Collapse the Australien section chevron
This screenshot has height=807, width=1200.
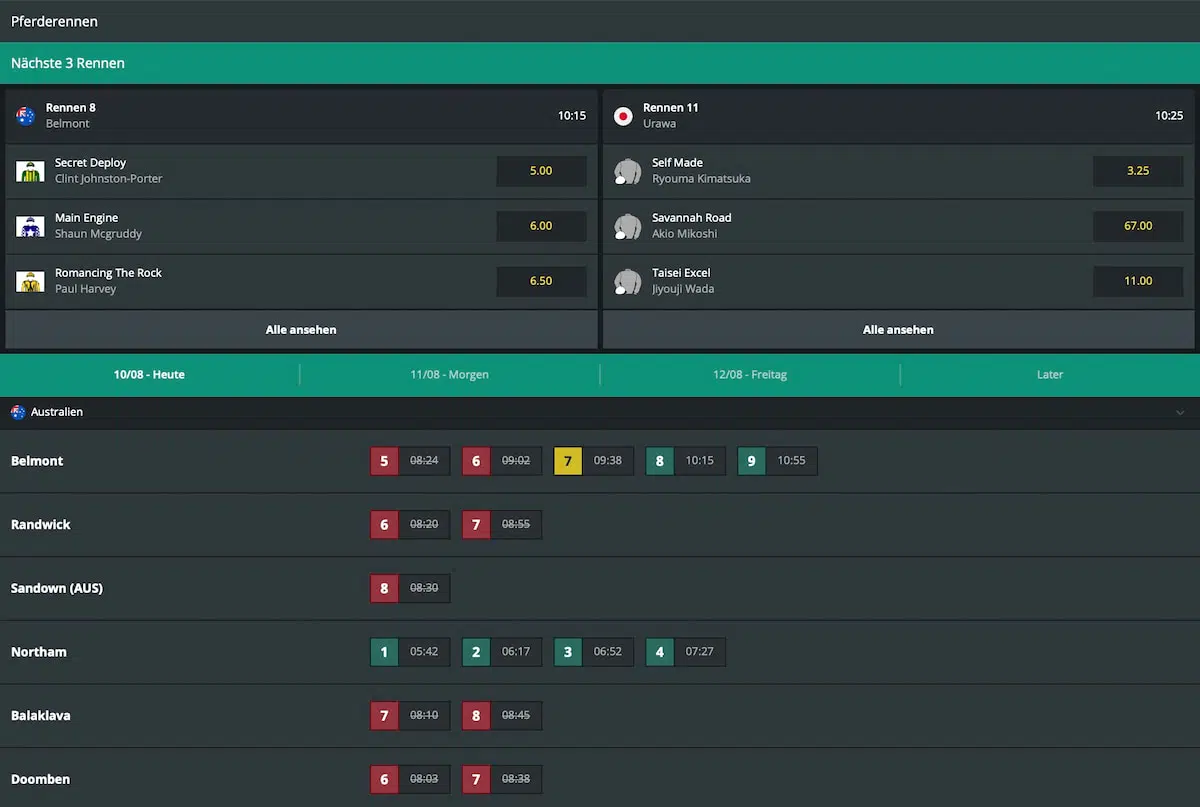[x=1180, y=412]
